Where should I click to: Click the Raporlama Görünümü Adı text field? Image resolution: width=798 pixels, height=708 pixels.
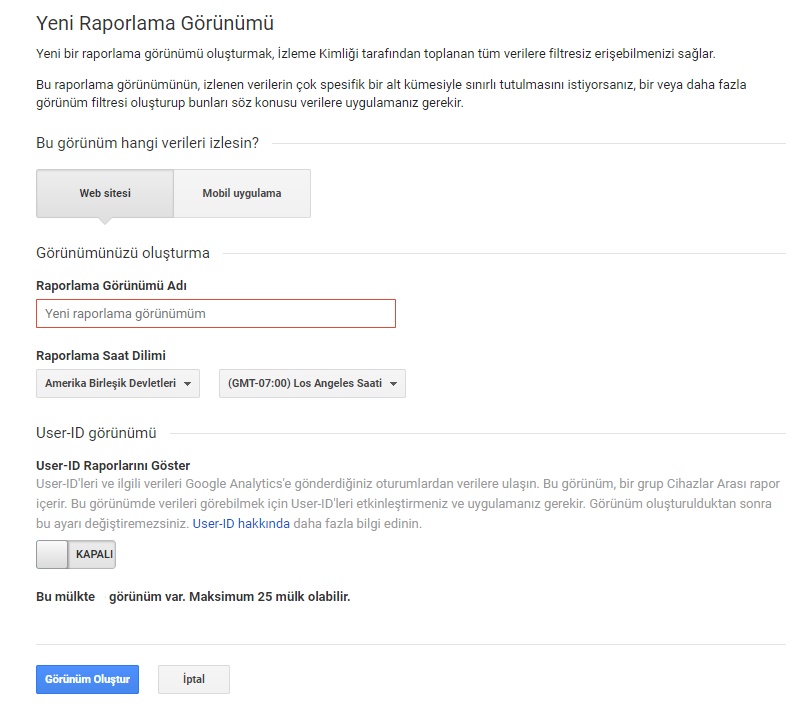[x=215, y=314]
